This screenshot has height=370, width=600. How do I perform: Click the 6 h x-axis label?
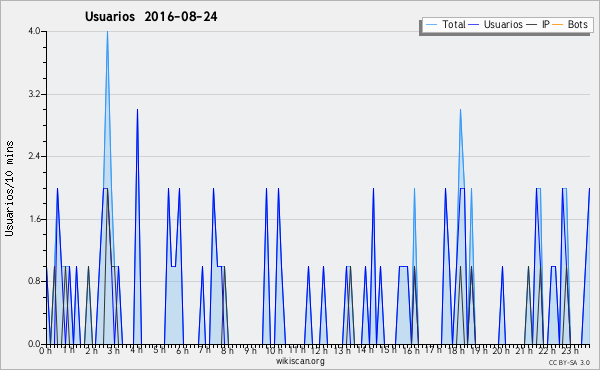(182, 351)
